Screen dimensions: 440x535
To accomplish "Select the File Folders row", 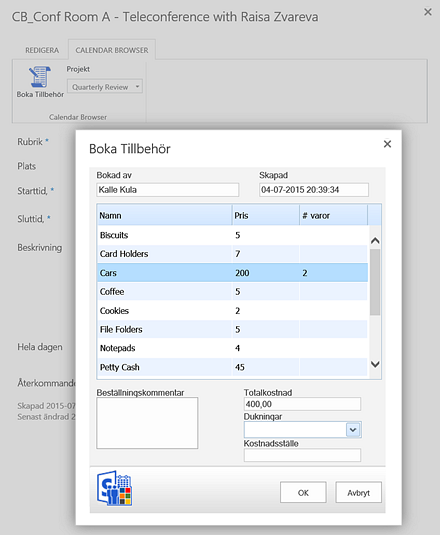I will click(232, 329).
